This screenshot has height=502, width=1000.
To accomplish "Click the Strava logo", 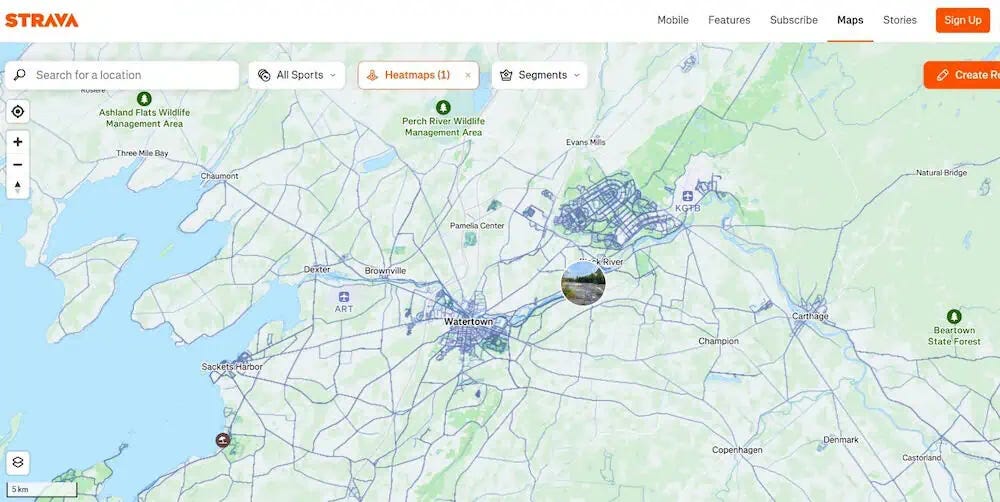I will point(41,20).
